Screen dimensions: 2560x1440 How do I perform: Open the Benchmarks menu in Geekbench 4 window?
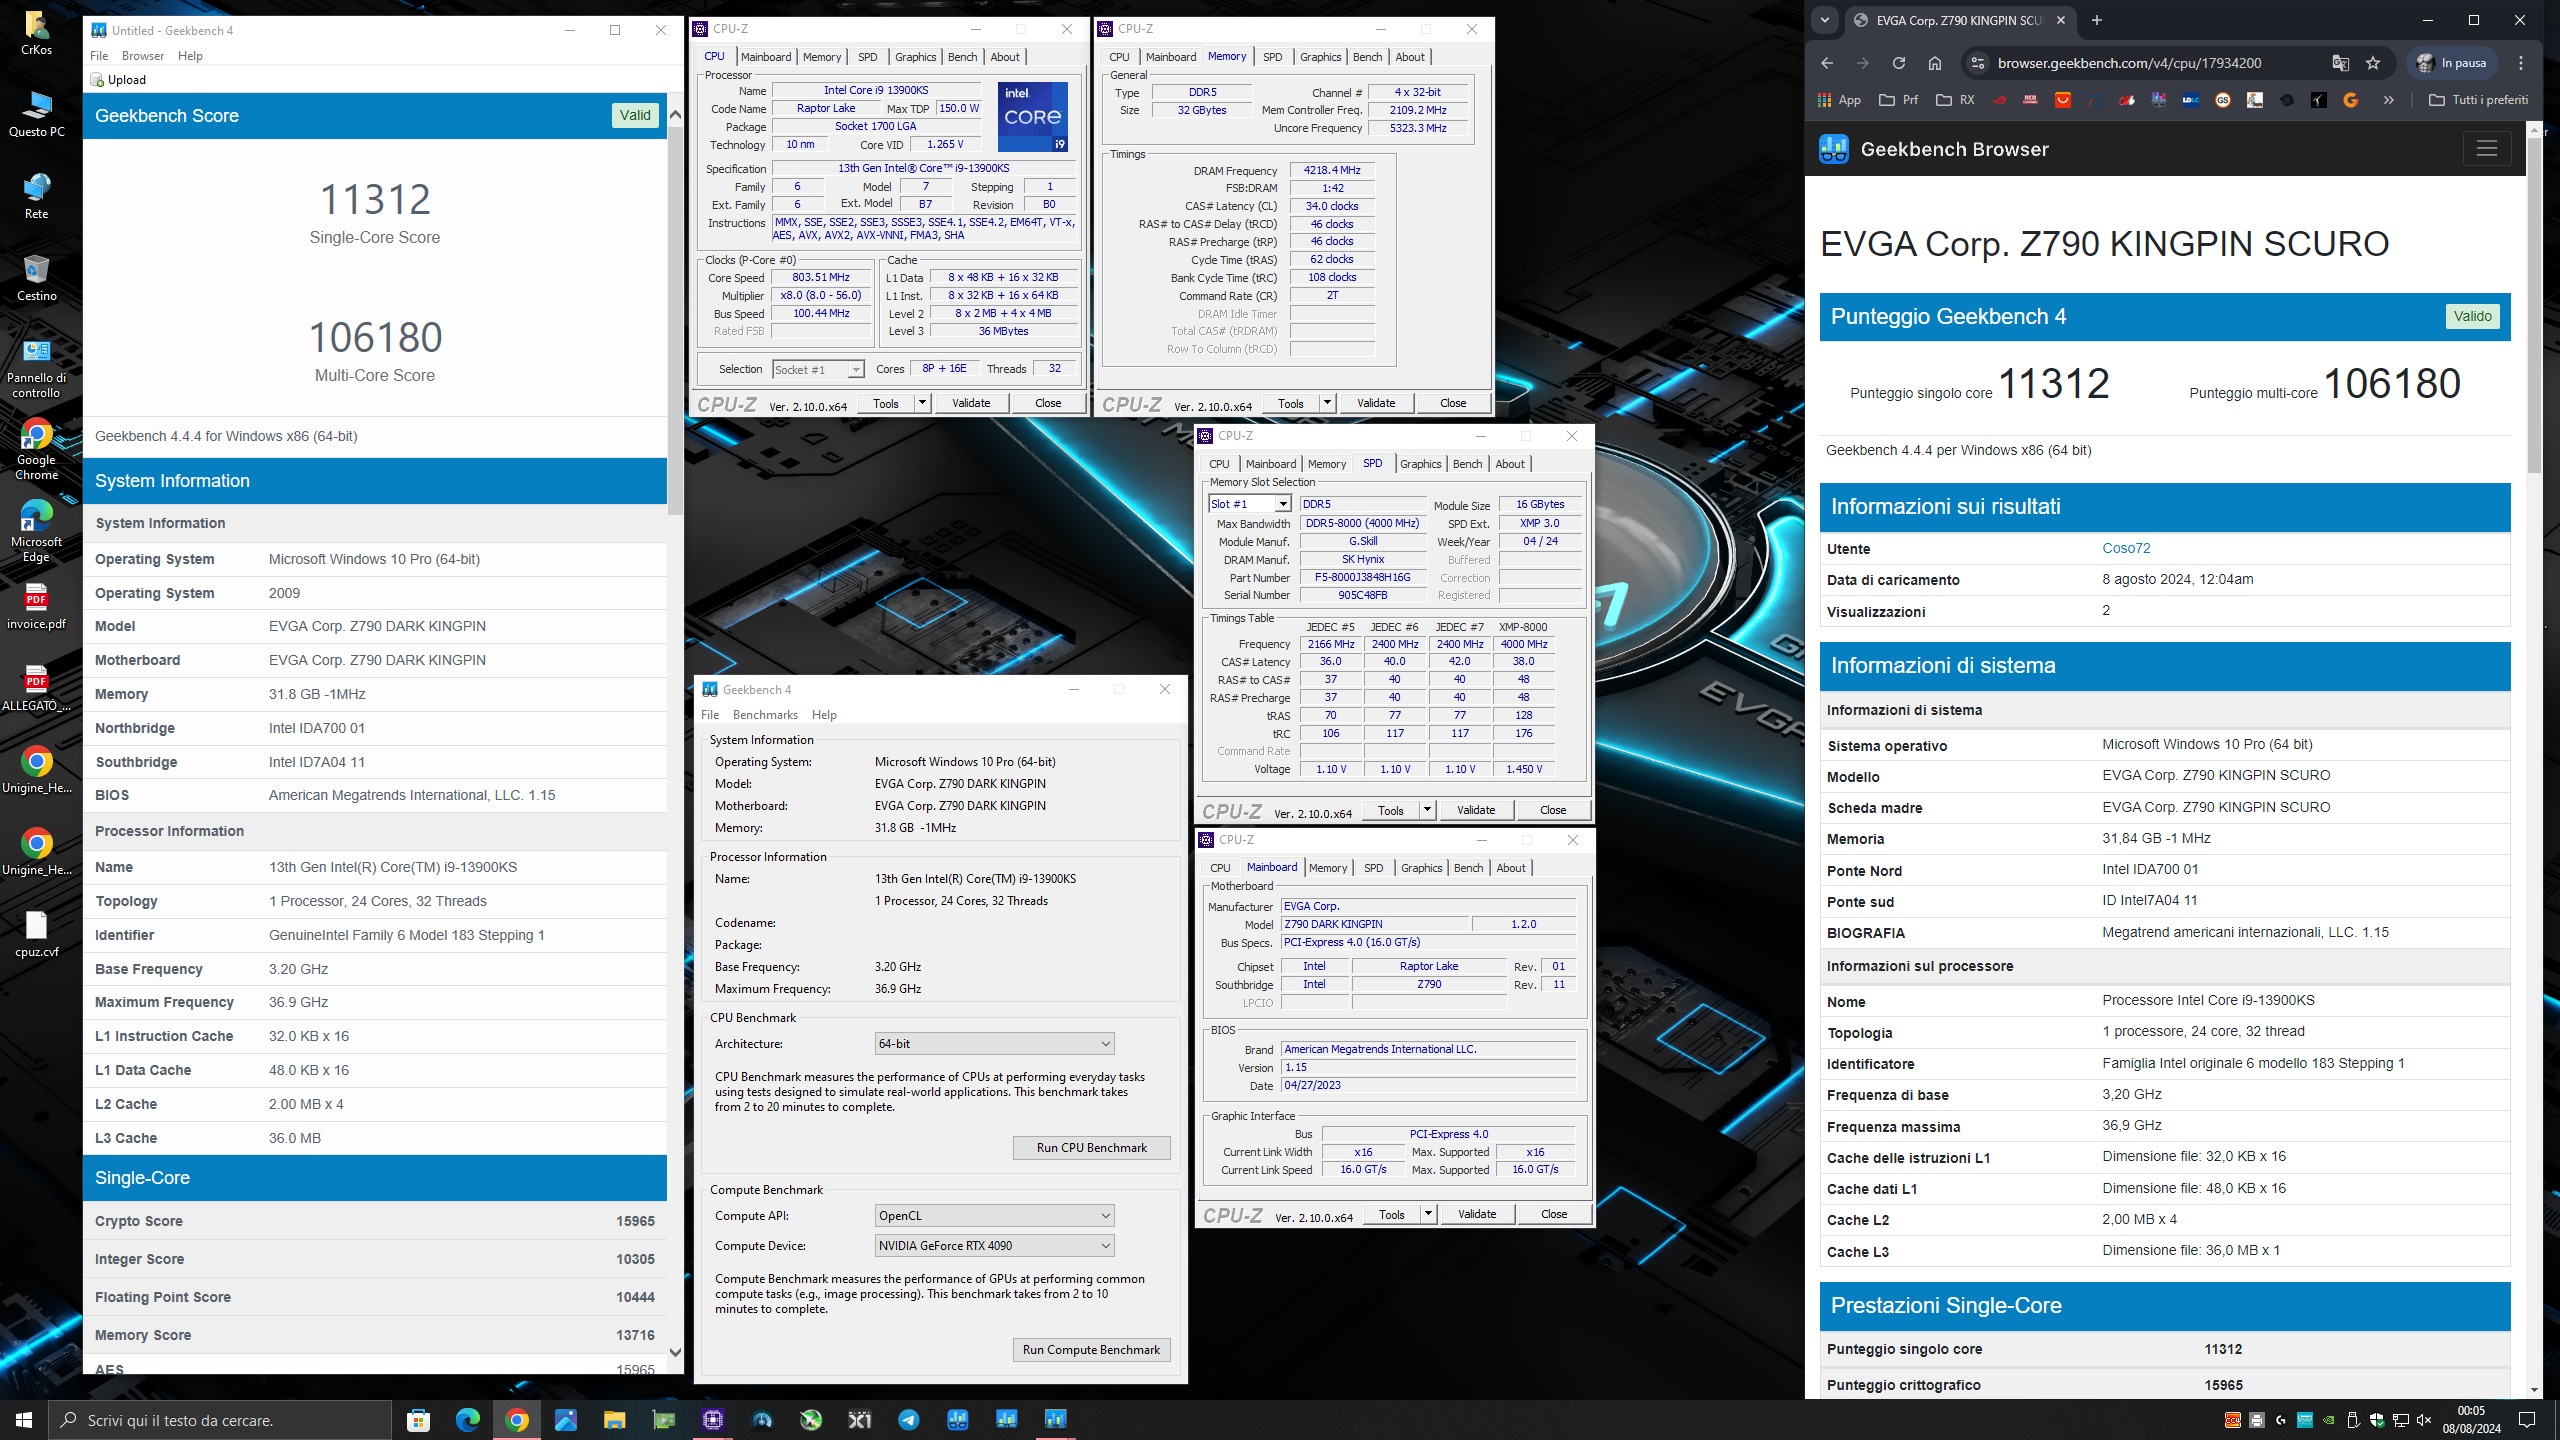click(x=765, y=715)
